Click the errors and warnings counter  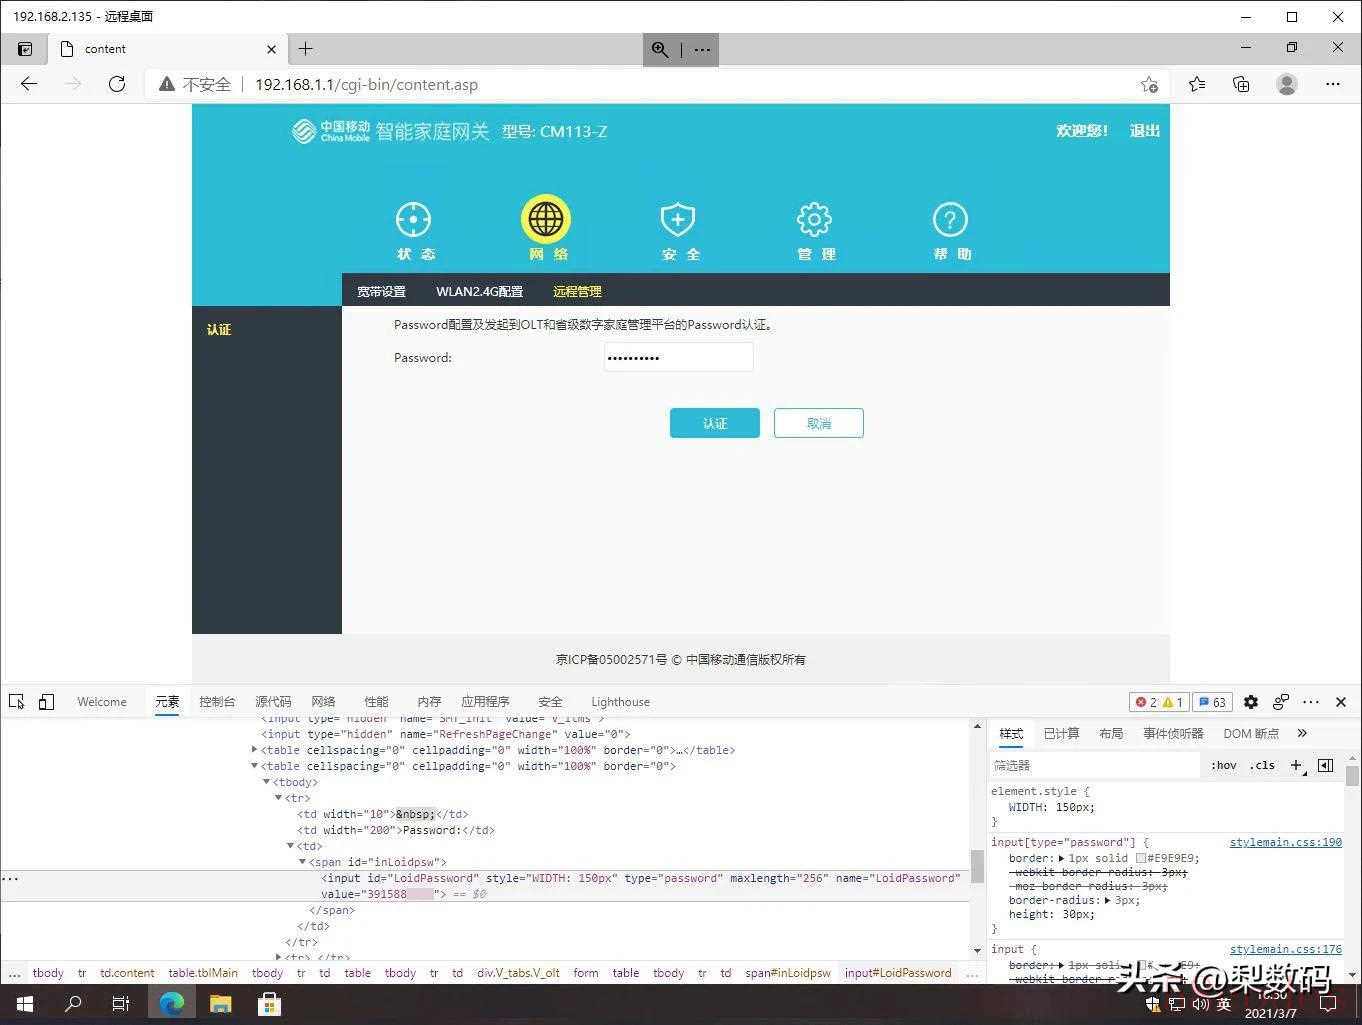(1160, 702)
